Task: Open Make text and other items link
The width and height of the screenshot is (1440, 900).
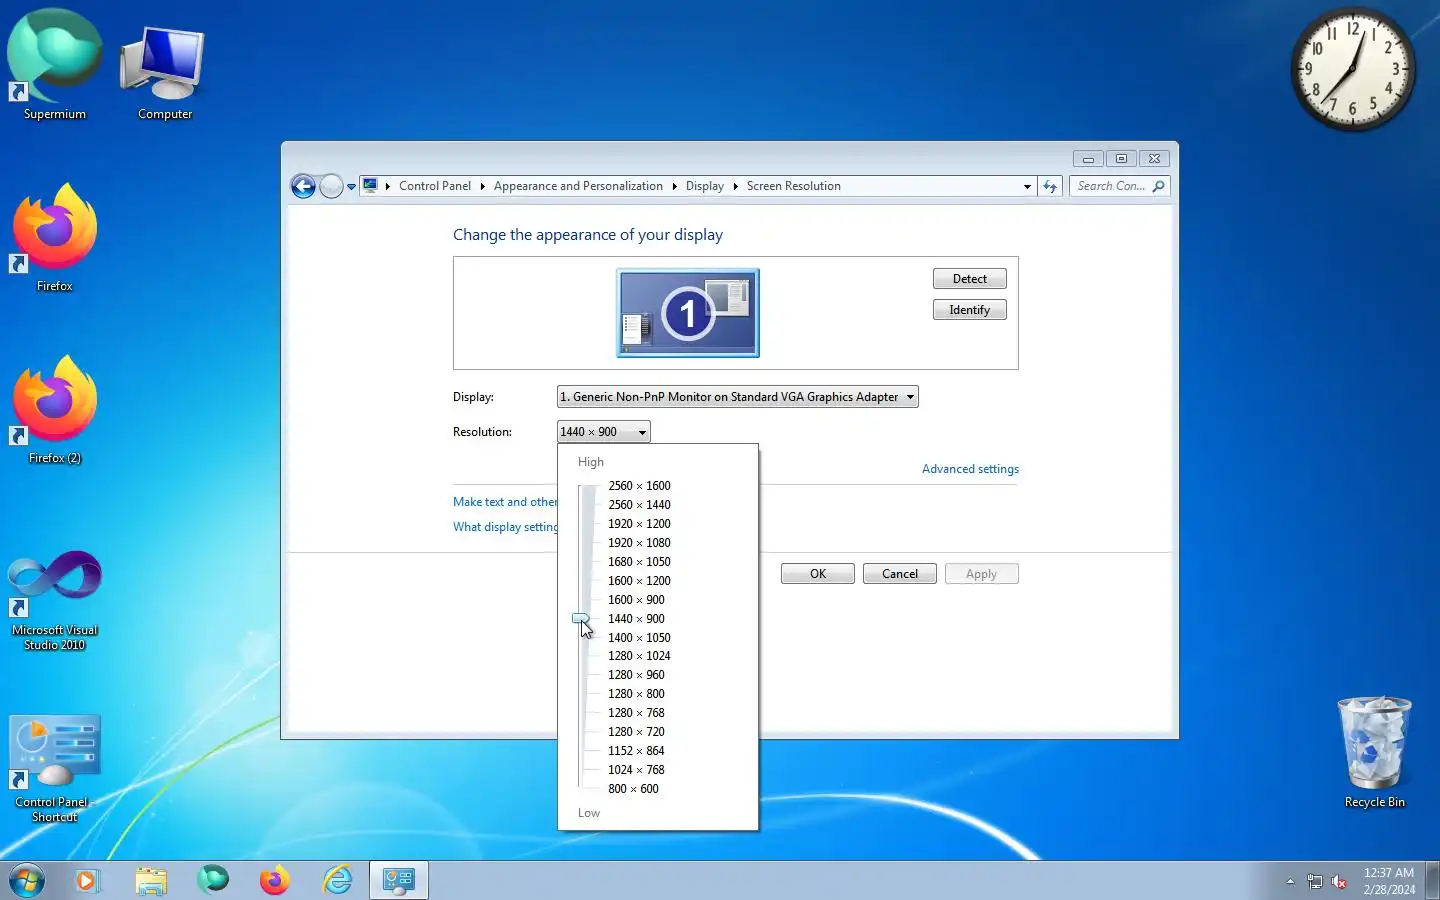Action: [505, 502]
